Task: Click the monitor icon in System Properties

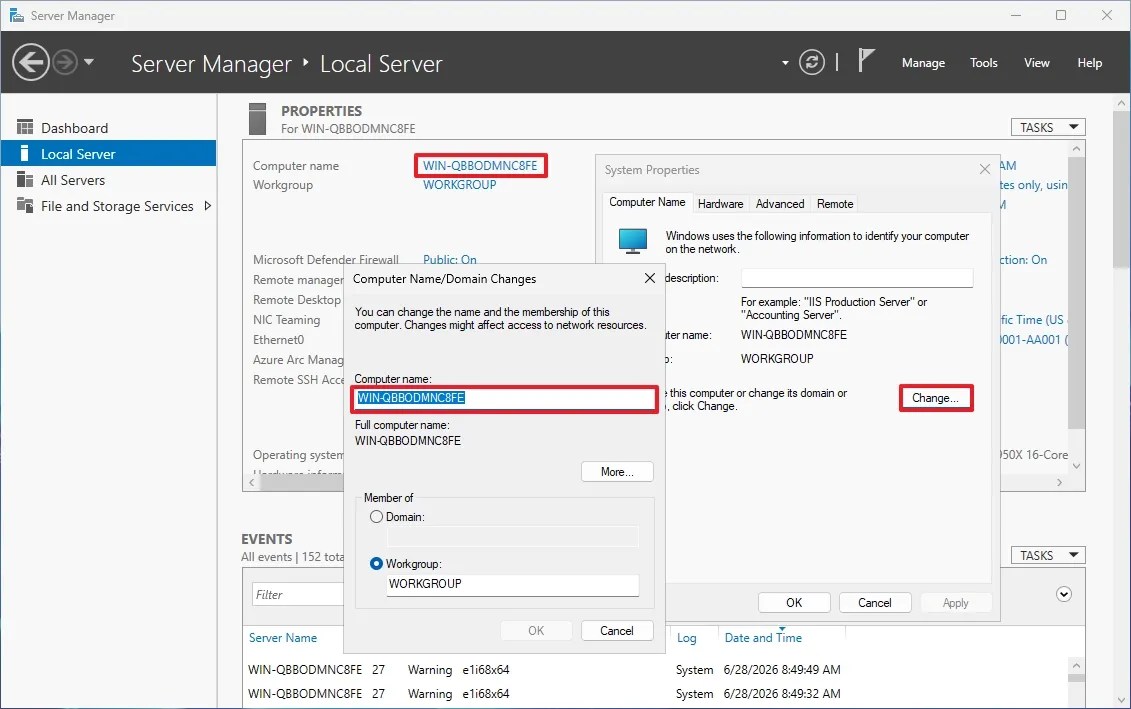Action: pyautogui.click(x=633, y=241)
